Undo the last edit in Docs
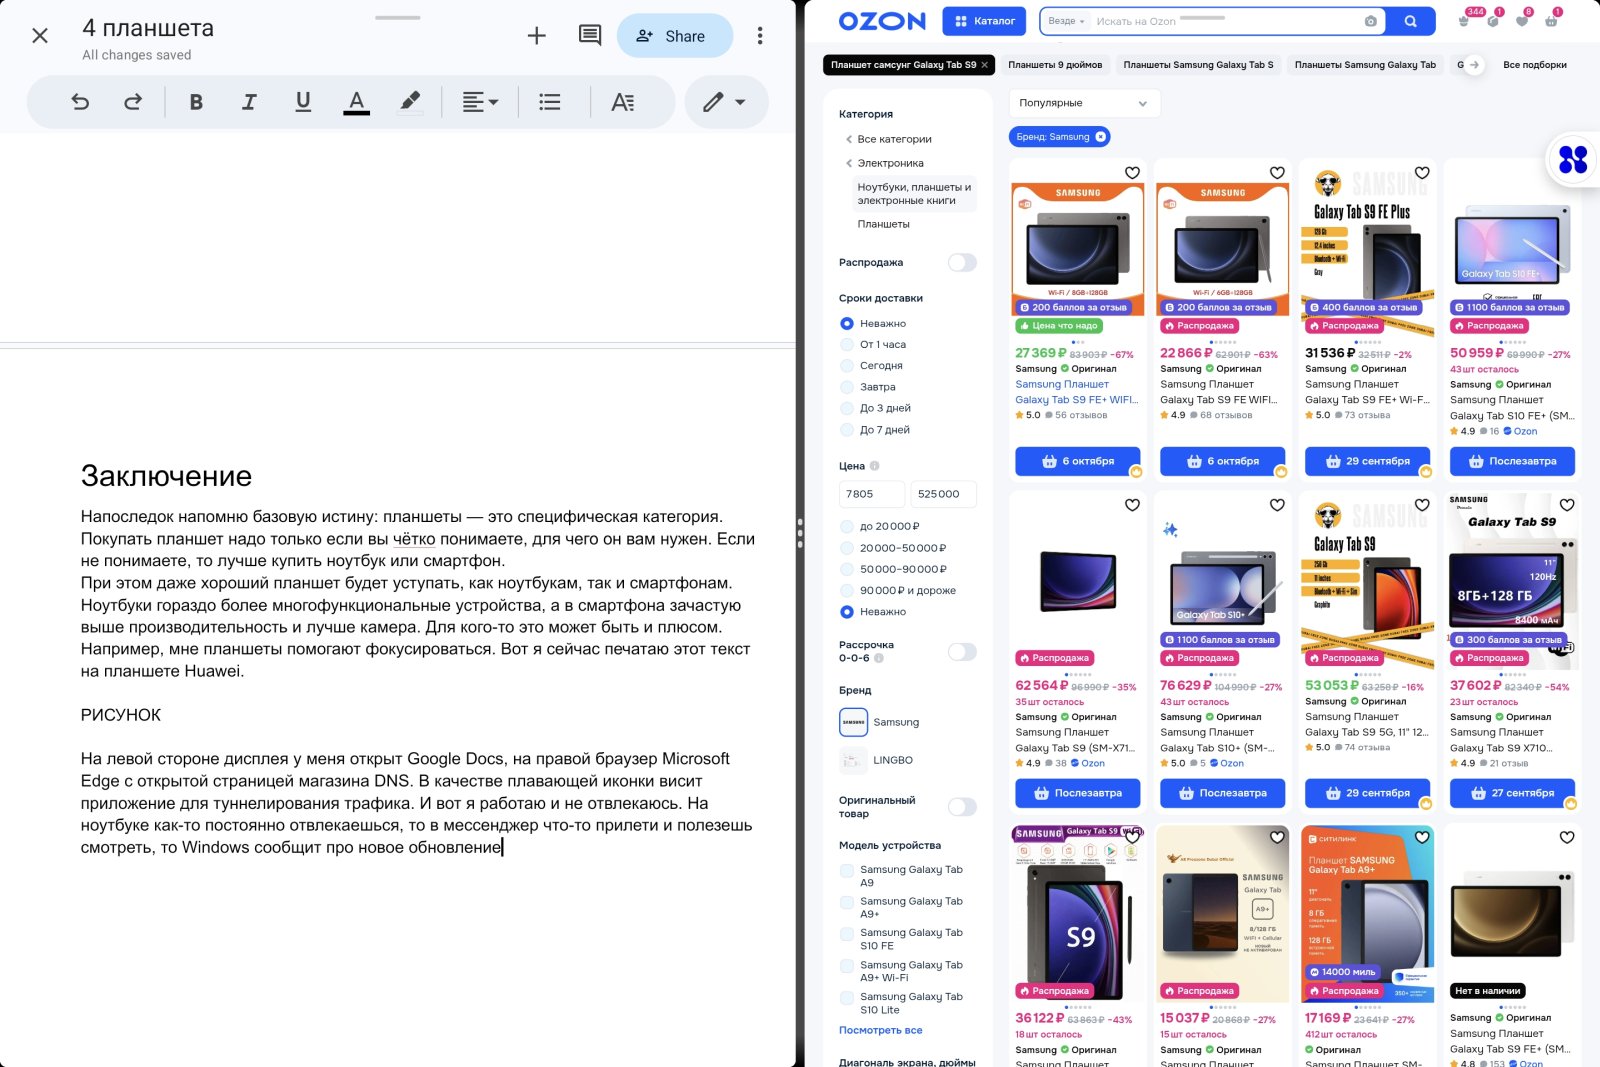This screenshot has width=1600, height=1067. click(x=80, y=101)
